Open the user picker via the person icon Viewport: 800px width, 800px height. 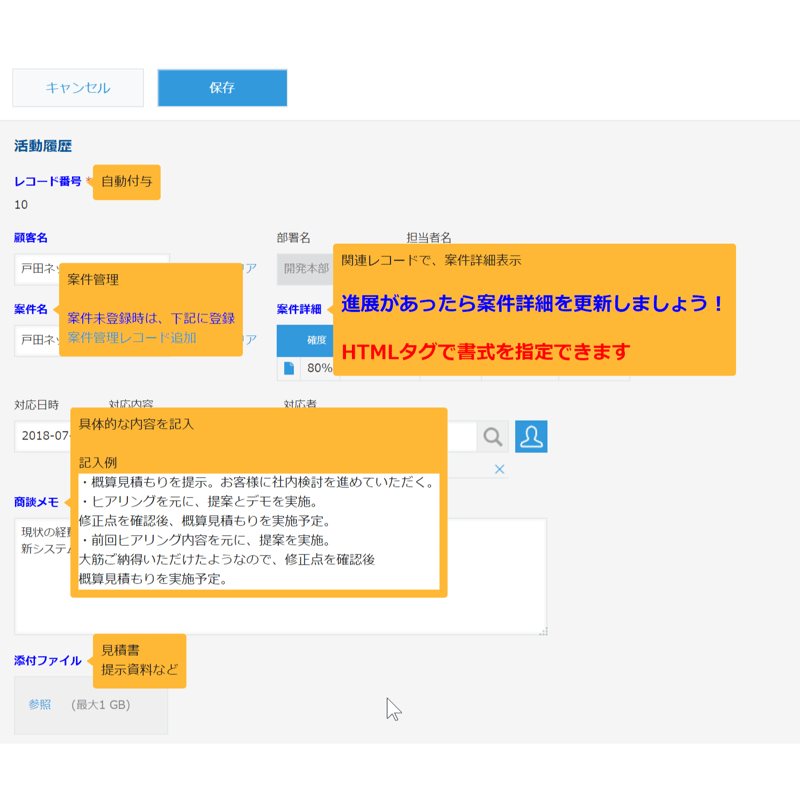531,437
